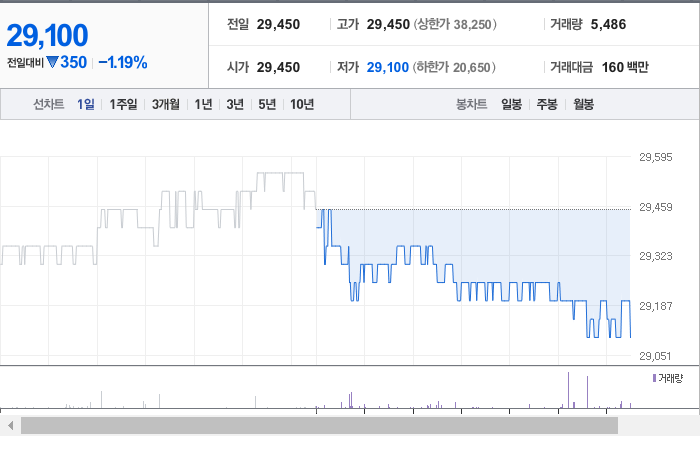The width and height of the screenshot is (700, 450).
Task: Open the 1년 line chart
Action: [203, 104]
